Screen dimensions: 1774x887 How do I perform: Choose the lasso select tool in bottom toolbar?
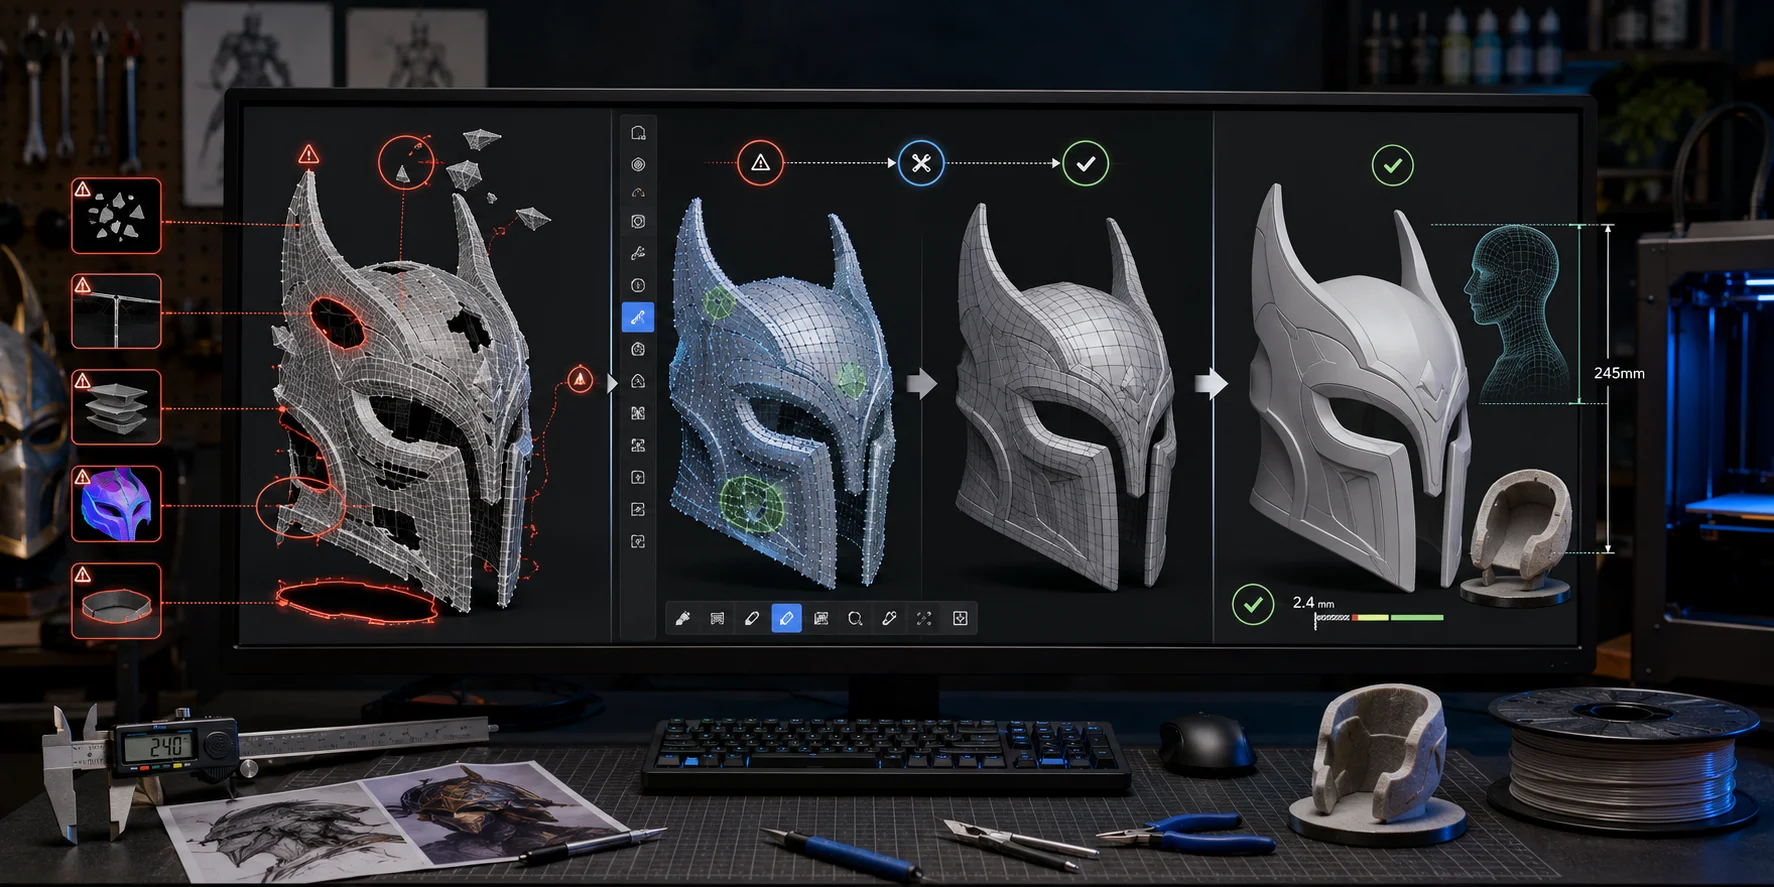pos(855,618)
